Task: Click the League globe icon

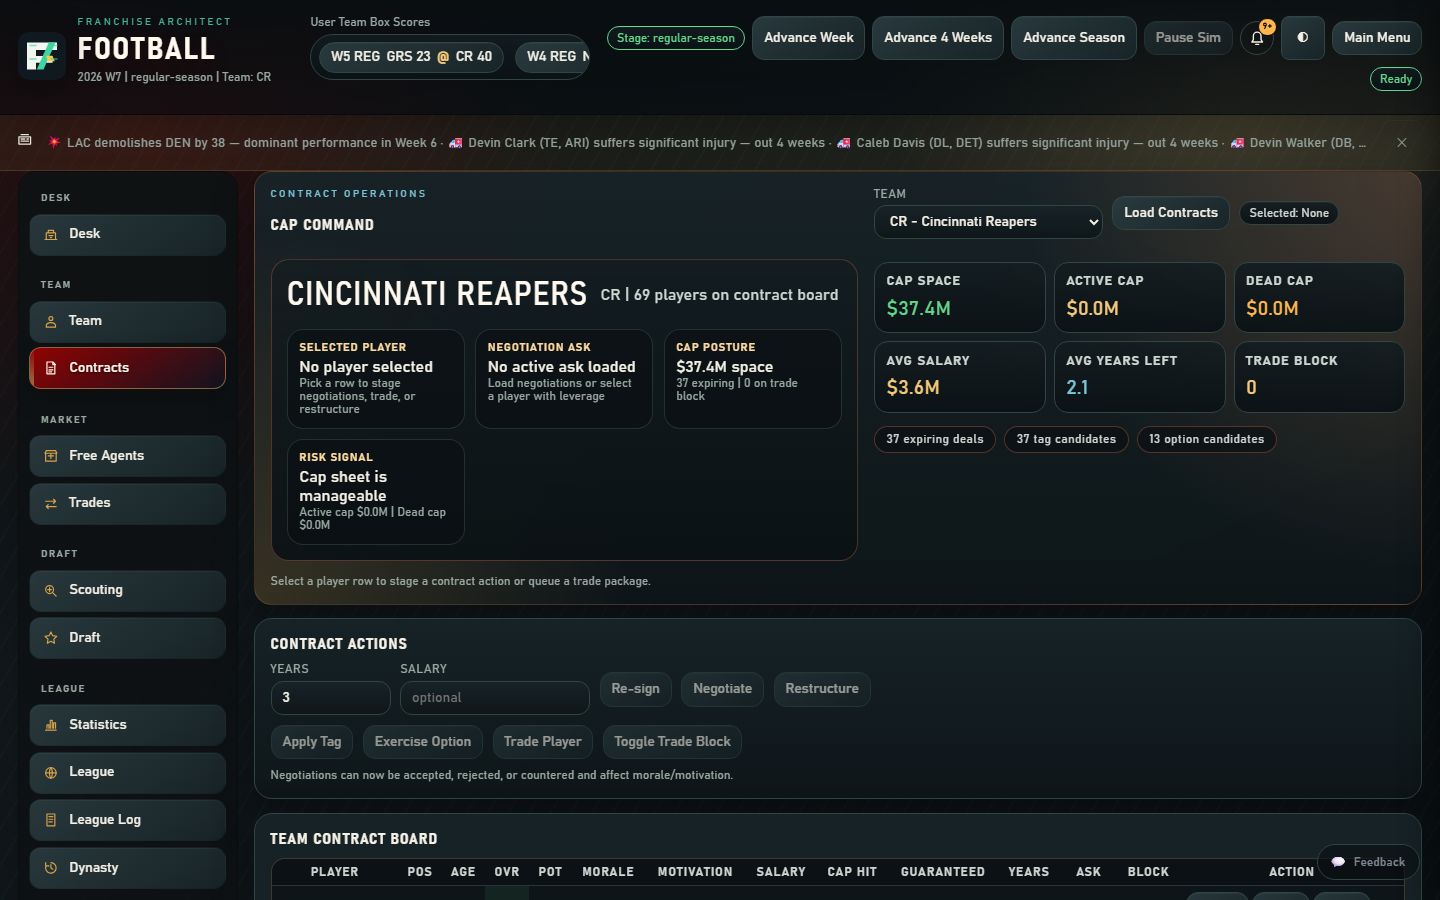Action: (x=51, y=772)
